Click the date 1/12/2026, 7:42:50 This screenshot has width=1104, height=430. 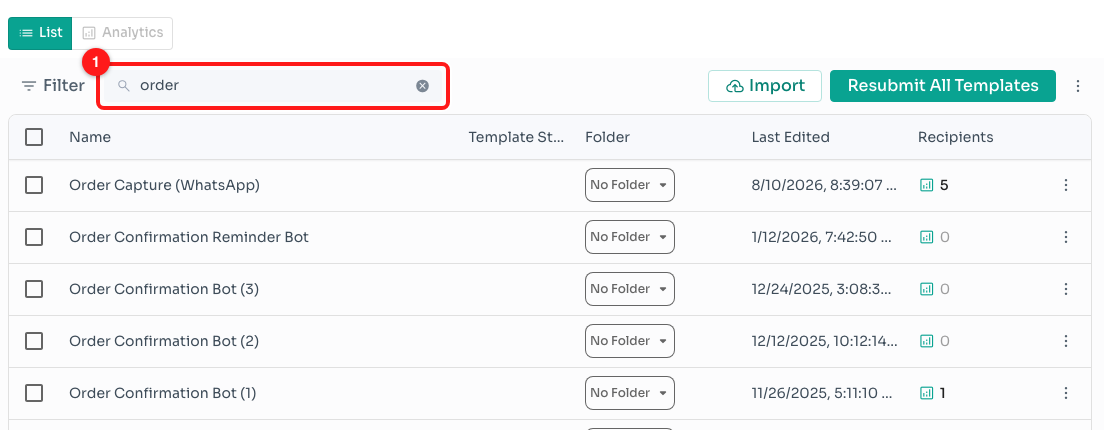click(x=824, y=237)
